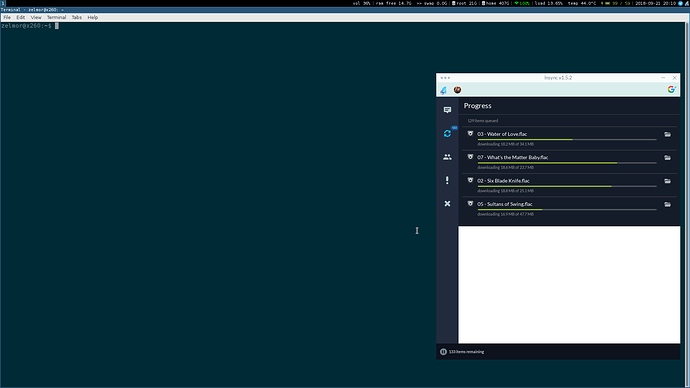This screenshot has width=690, height=388.
Task: Pause syncing via the footer pause icon
Action: (x=443, y=352)
